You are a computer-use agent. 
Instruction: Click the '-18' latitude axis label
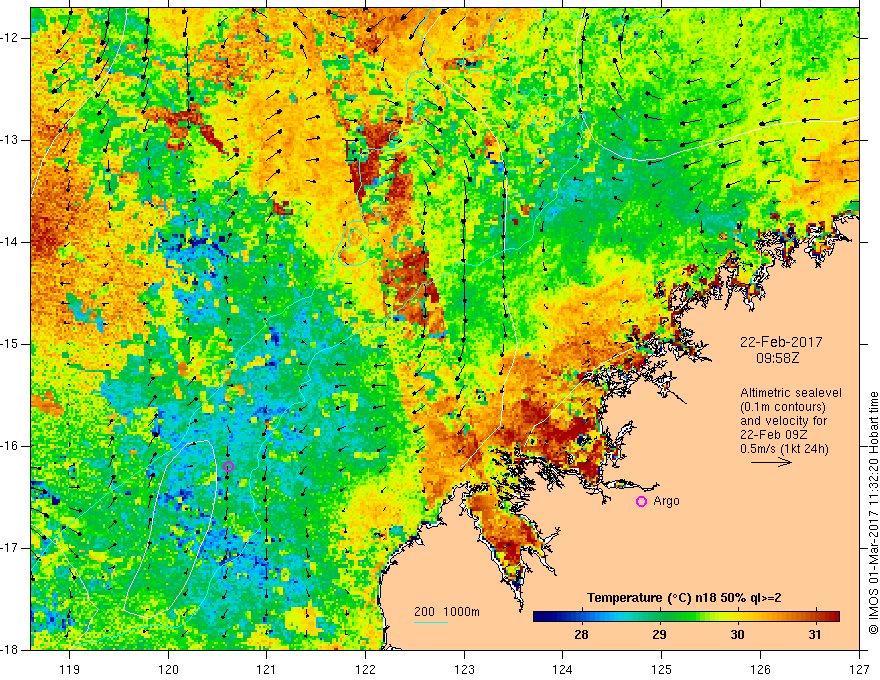[11, 650]
